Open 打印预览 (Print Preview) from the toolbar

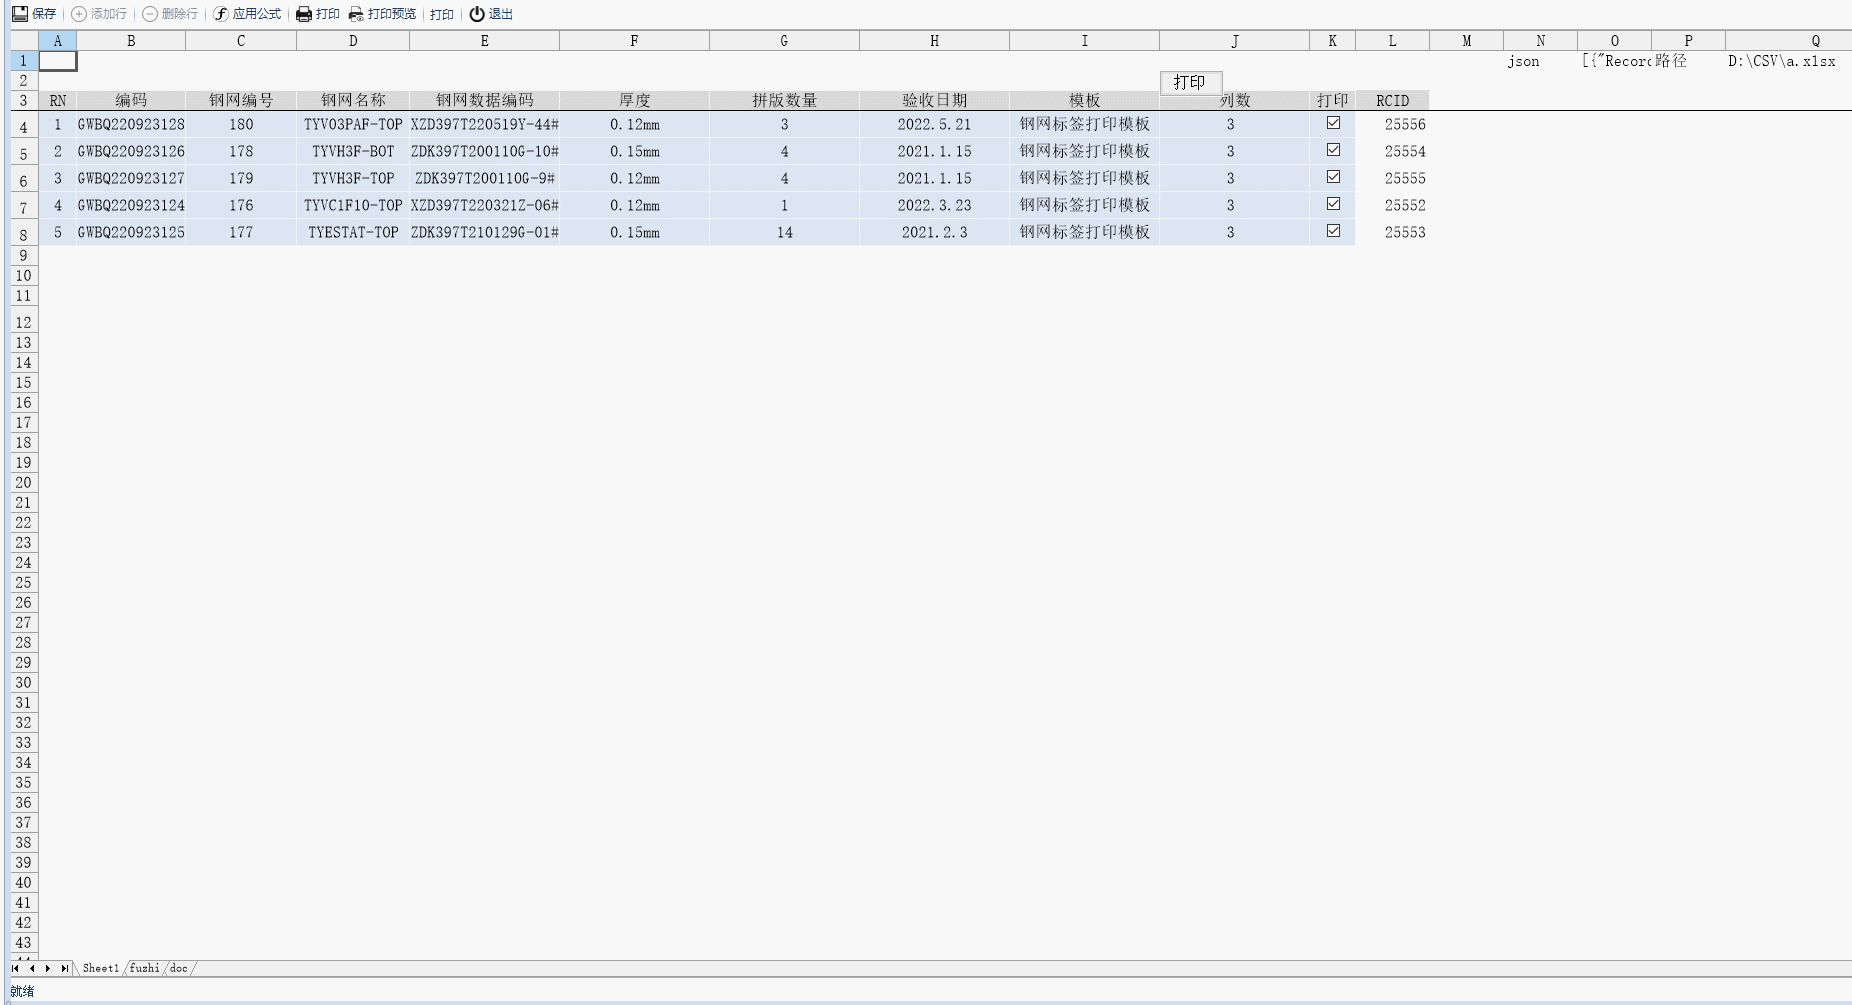[x=382, y=14]
